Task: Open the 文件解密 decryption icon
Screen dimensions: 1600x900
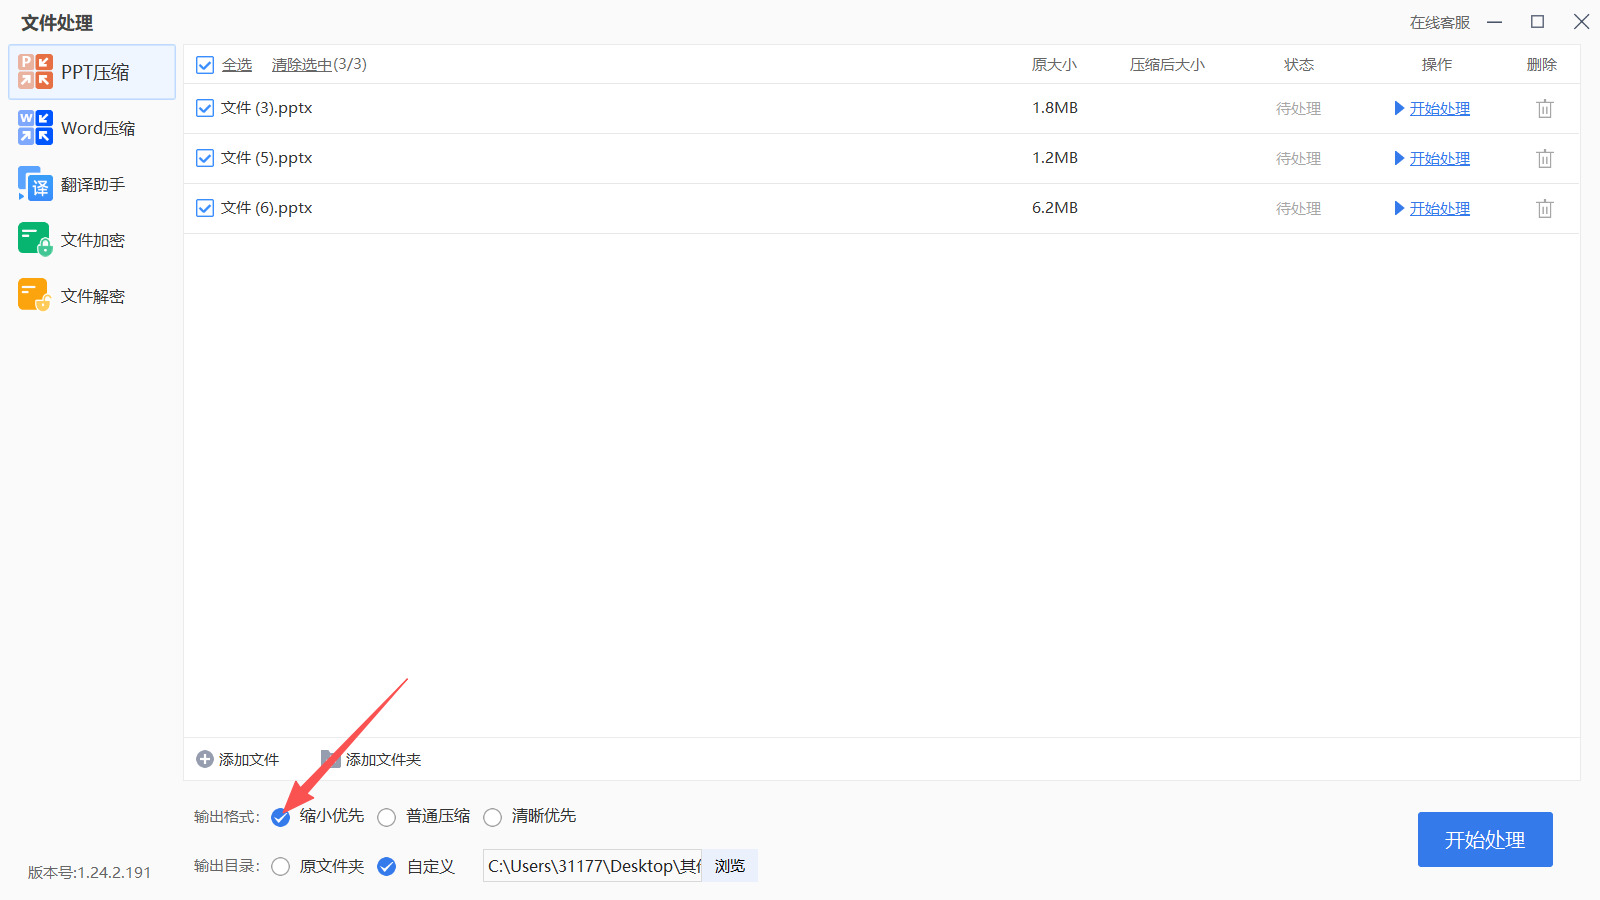Action: point(35,296)
